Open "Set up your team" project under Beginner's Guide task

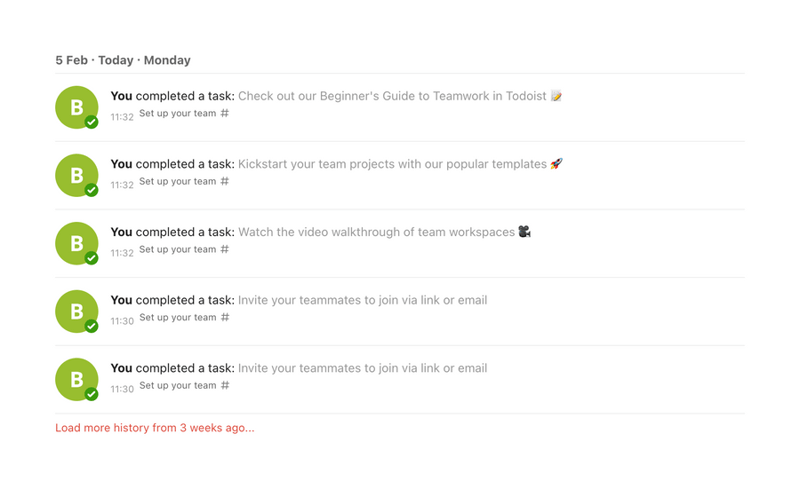point(178,113)
